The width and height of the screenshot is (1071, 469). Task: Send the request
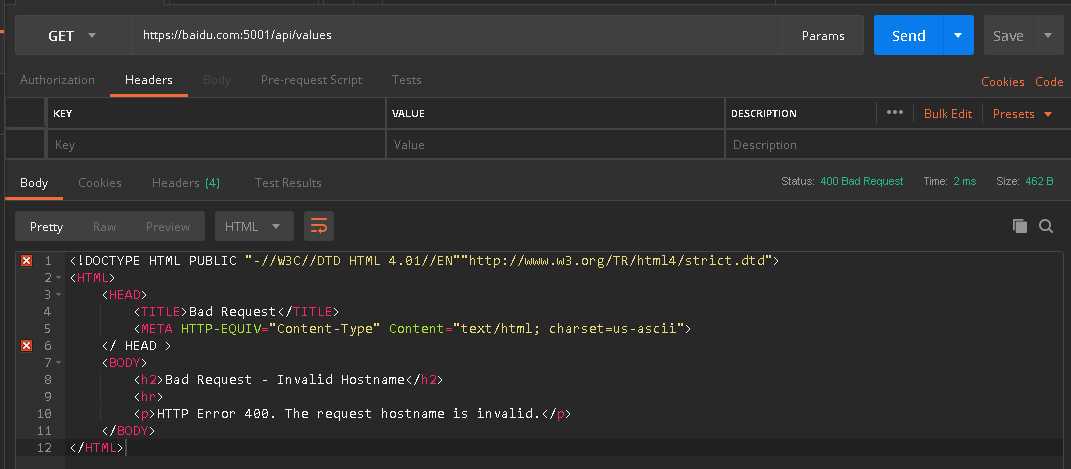click(x=908, y=35)
